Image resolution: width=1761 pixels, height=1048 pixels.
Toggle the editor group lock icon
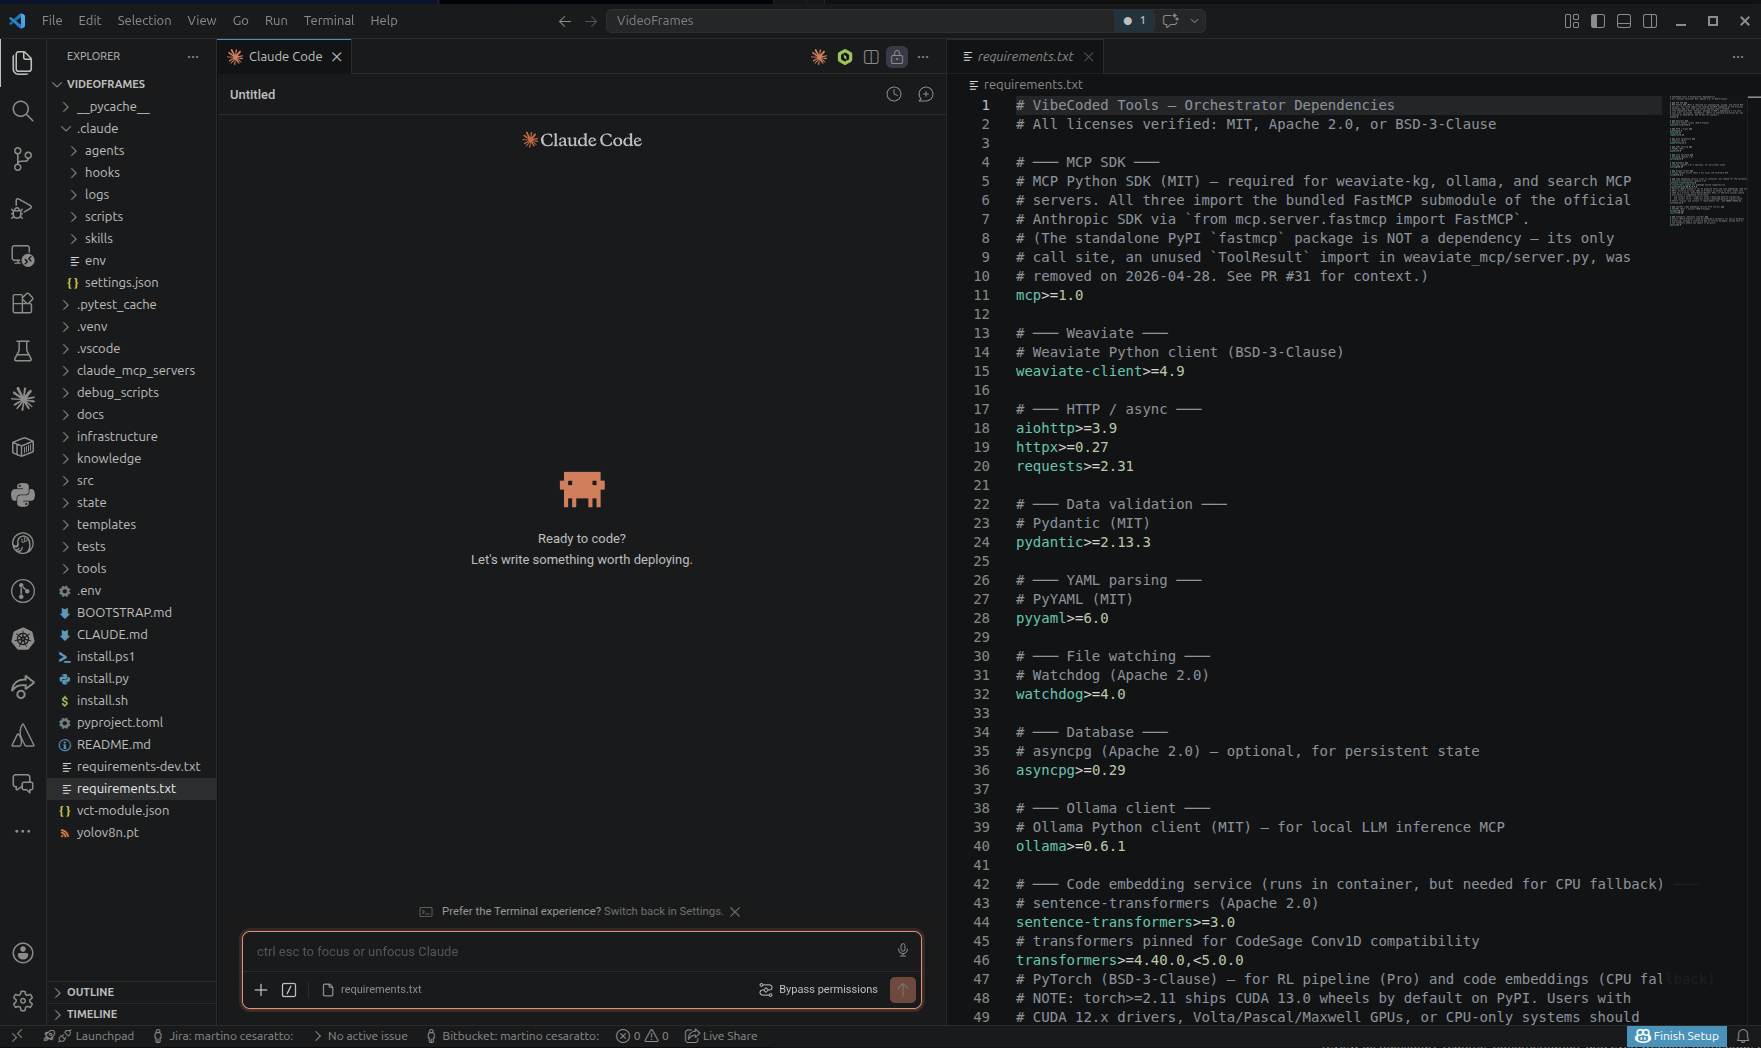897,57
